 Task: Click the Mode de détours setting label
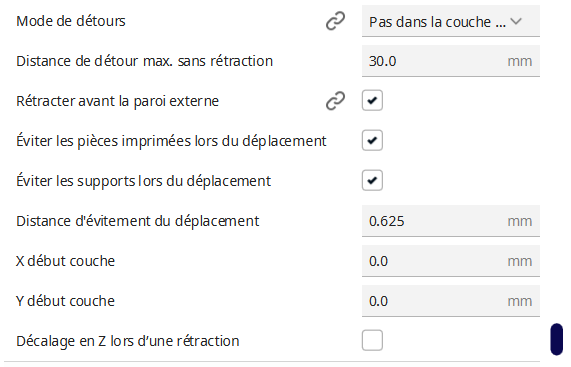point(71,21)
